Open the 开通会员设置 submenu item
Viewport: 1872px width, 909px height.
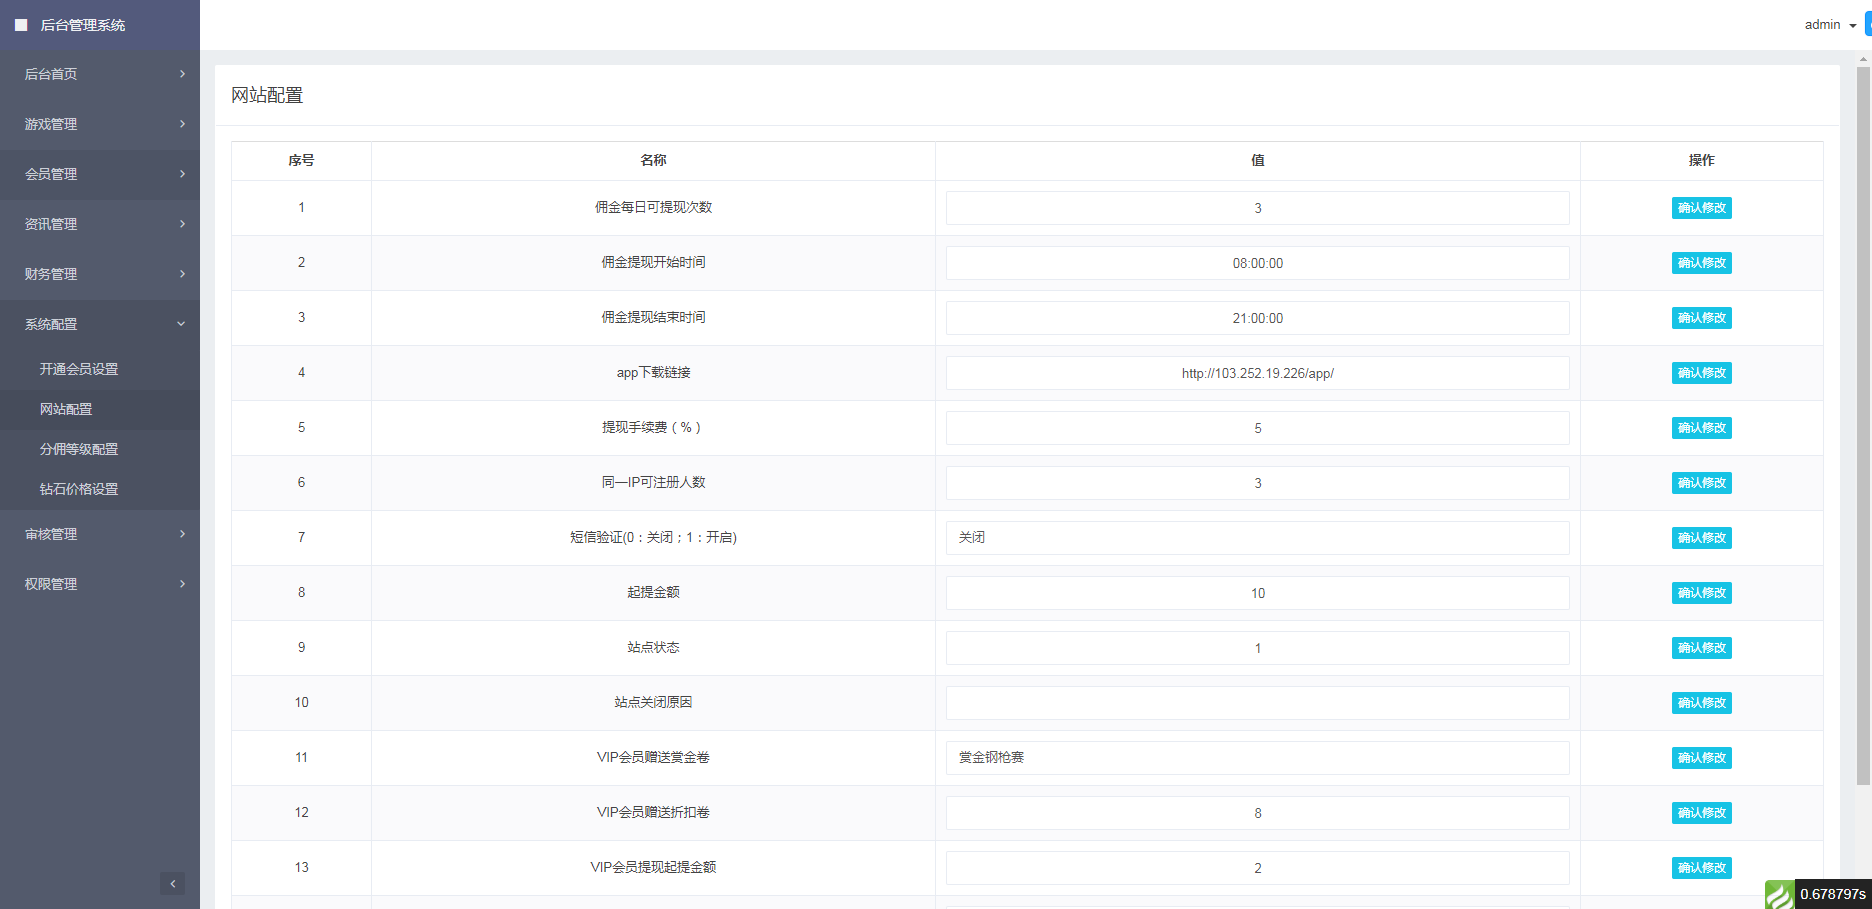pyautogui.click(x=79, y=369)
